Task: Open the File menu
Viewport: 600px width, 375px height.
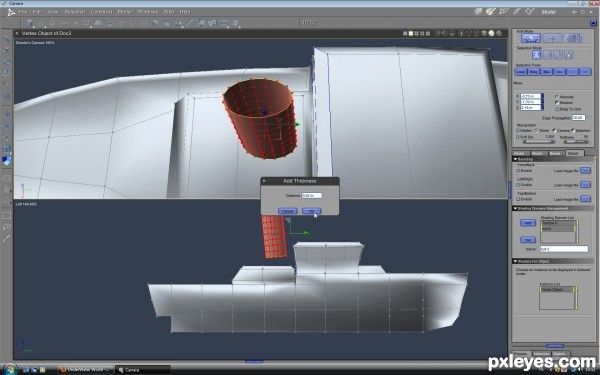Action: coord(23,12)
